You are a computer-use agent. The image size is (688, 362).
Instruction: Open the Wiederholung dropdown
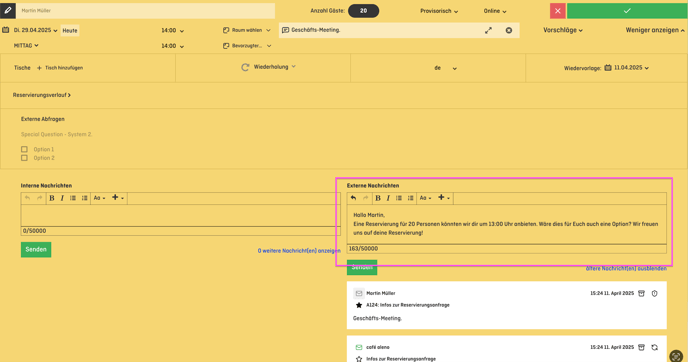click(269, 67)
